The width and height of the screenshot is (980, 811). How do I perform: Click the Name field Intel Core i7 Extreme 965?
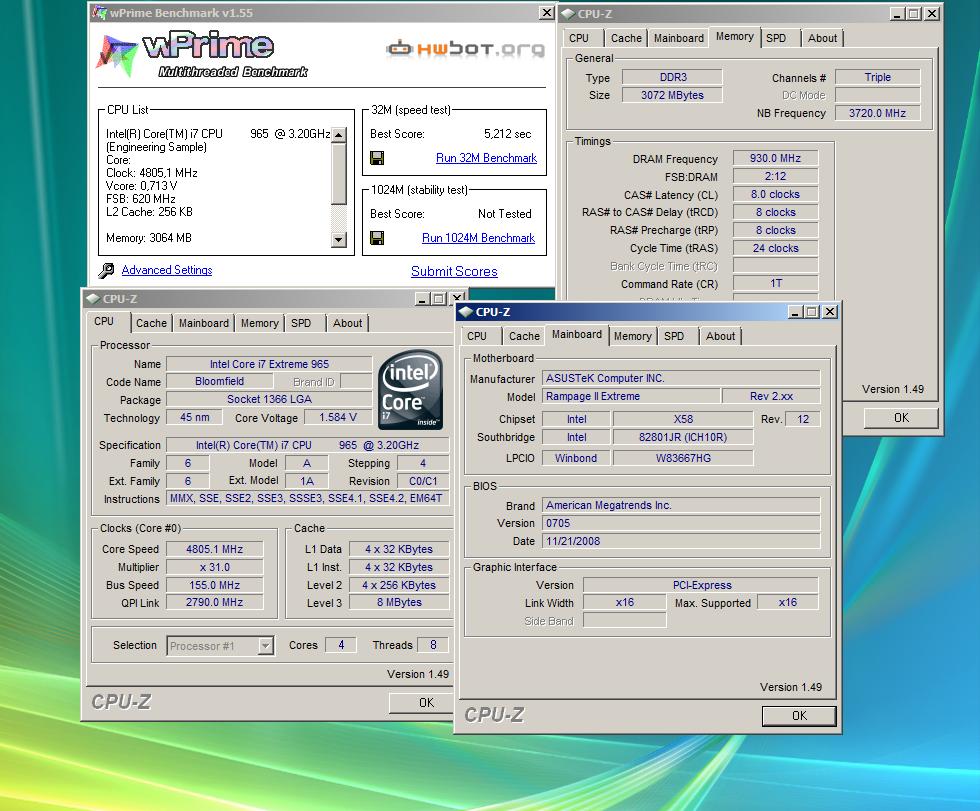tap(269, 364)
